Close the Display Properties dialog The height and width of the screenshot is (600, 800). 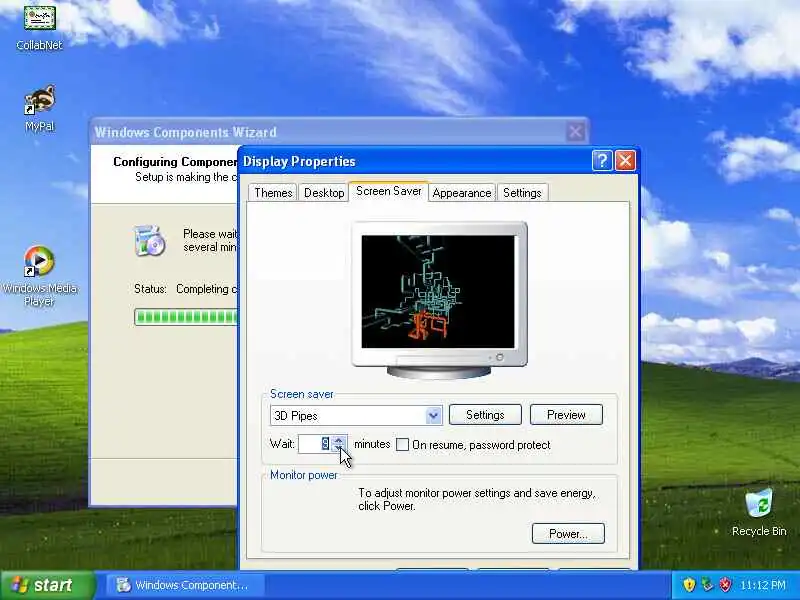625,161
